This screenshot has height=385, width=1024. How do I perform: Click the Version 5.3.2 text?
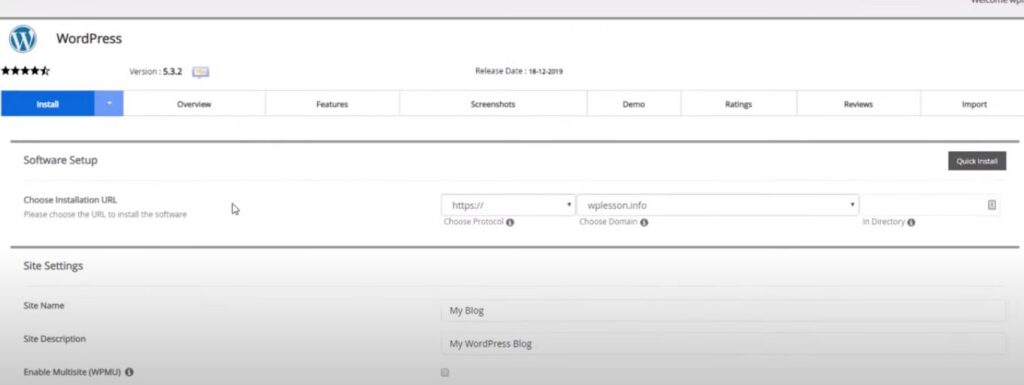pyautogui.click(x=155, y=72)
